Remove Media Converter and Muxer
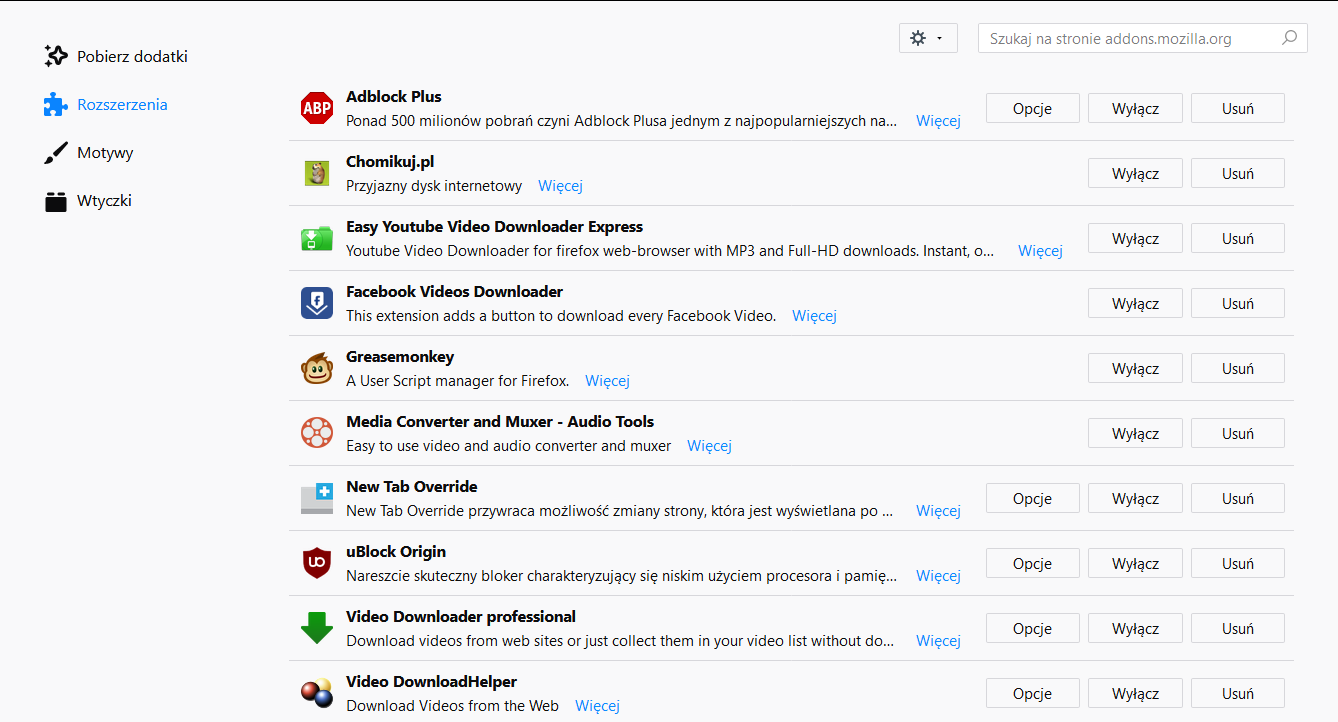Image resolution: width=1338 pixels, height=722 pixels. tap(1237, 433)
